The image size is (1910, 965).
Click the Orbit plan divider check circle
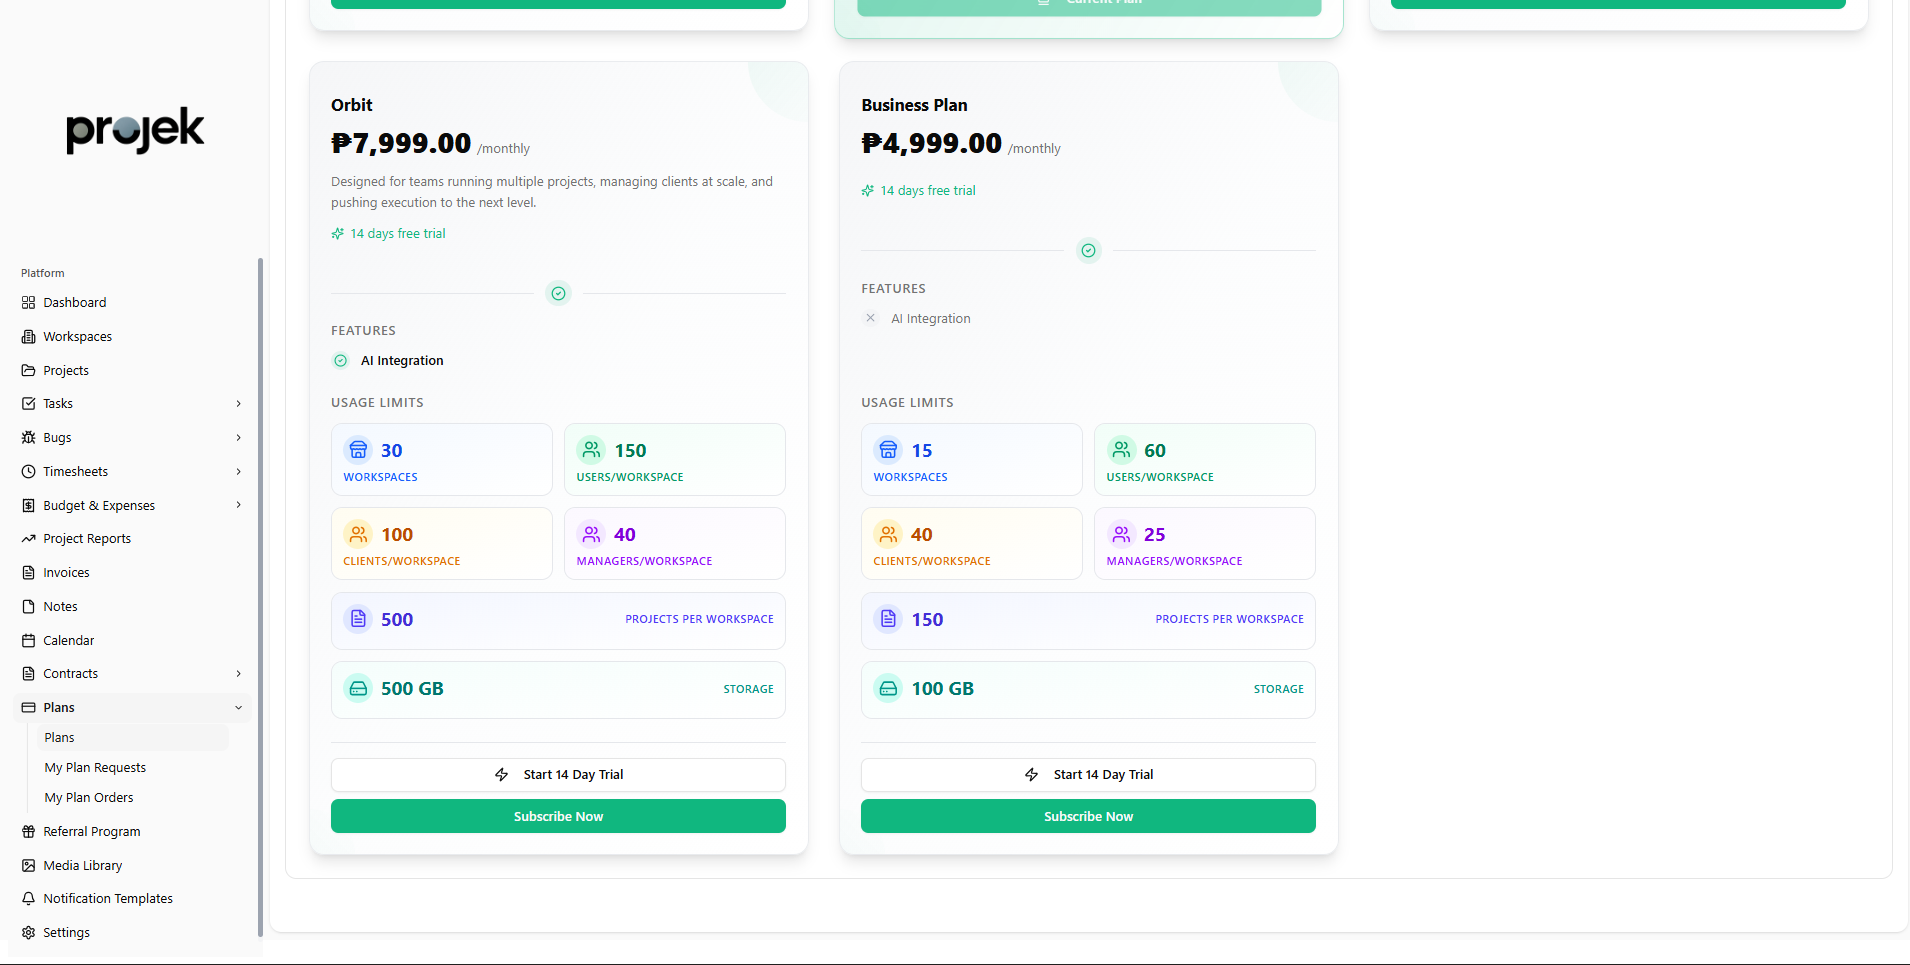pyautogui.click(x=559, y=294)
